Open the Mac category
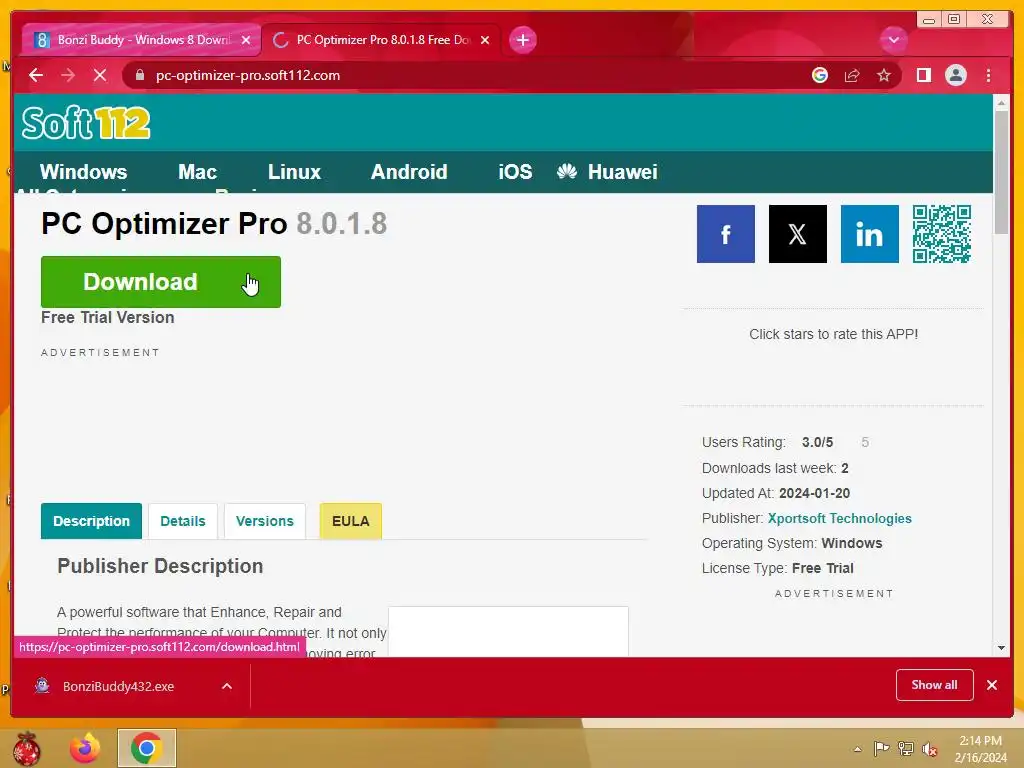Image resolution: width=1024 pixels, height=768 pixels. 197,172
